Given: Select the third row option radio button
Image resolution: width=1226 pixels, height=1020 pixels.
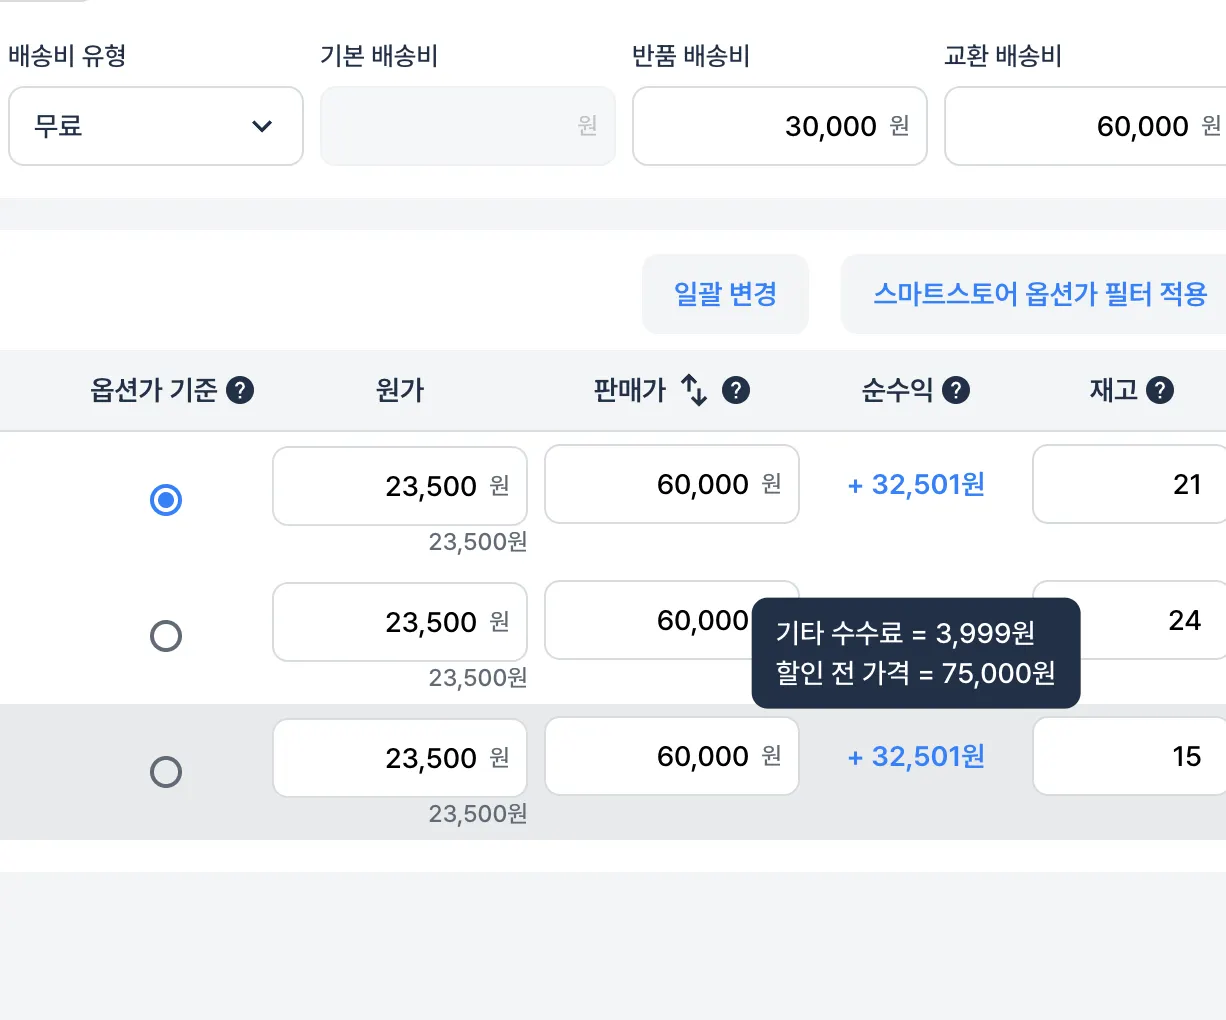Looking at the screenshot, I should click(166, 772).
